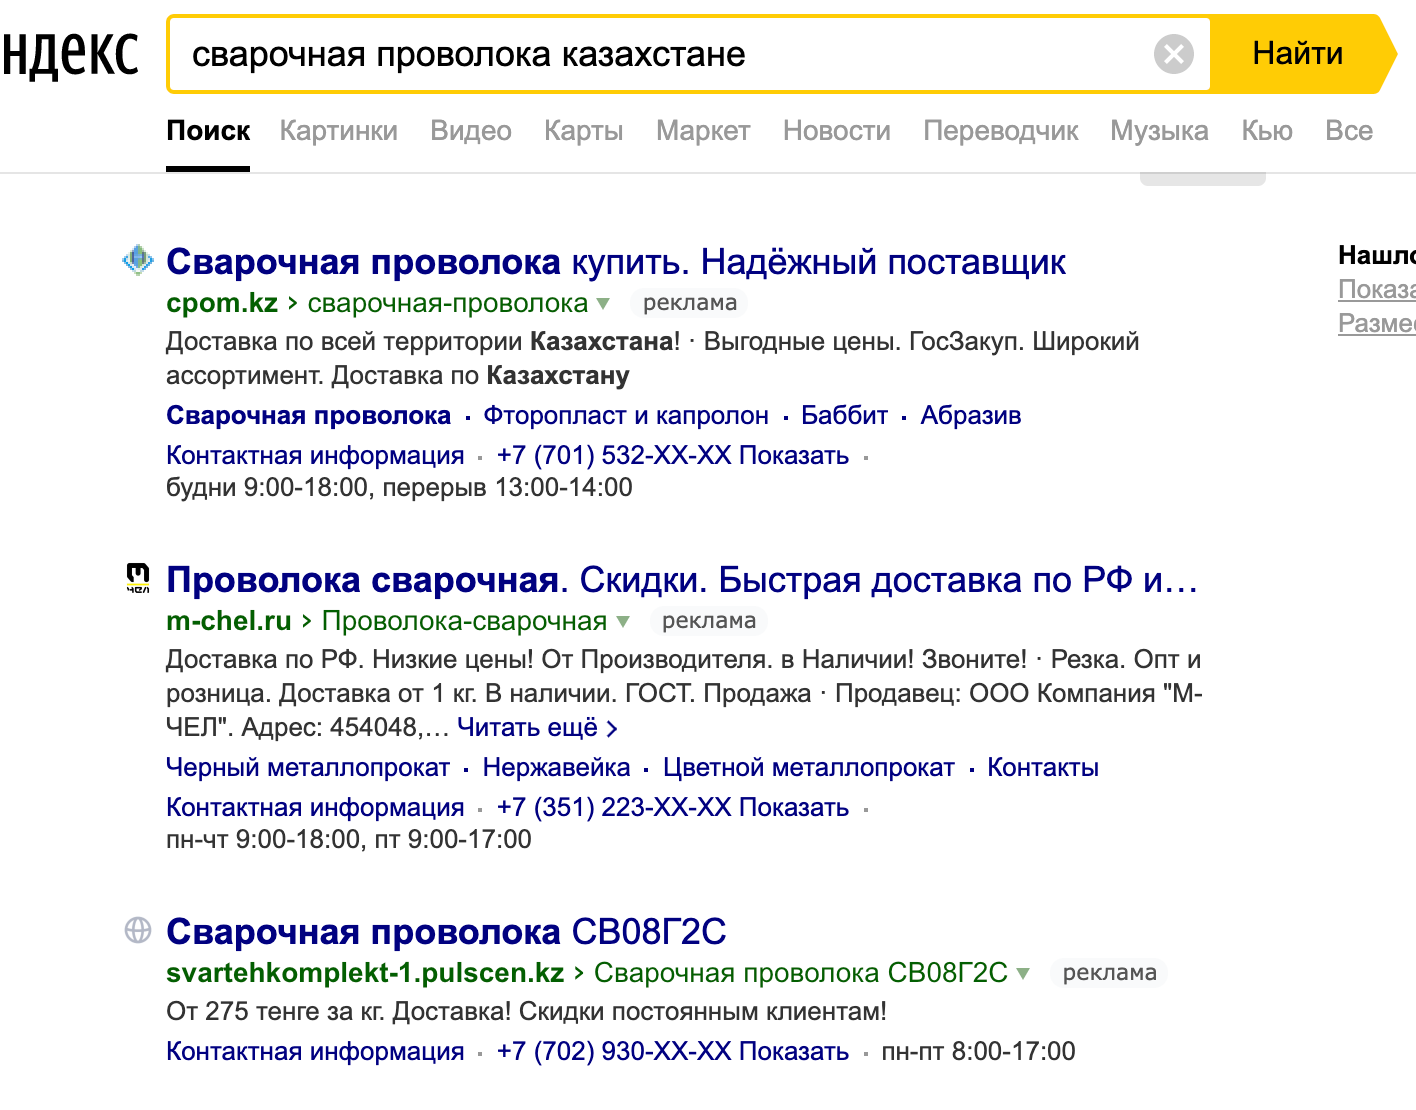Open the Карты tab
The width and height of the screenshot is (1416, 1110).
583,131
